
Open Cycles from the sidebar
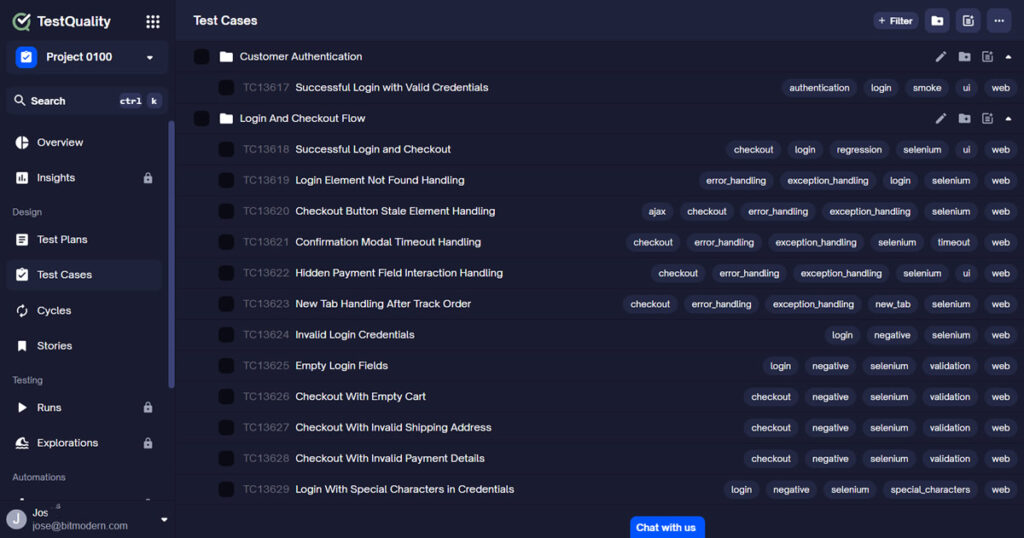click(54, 311)
